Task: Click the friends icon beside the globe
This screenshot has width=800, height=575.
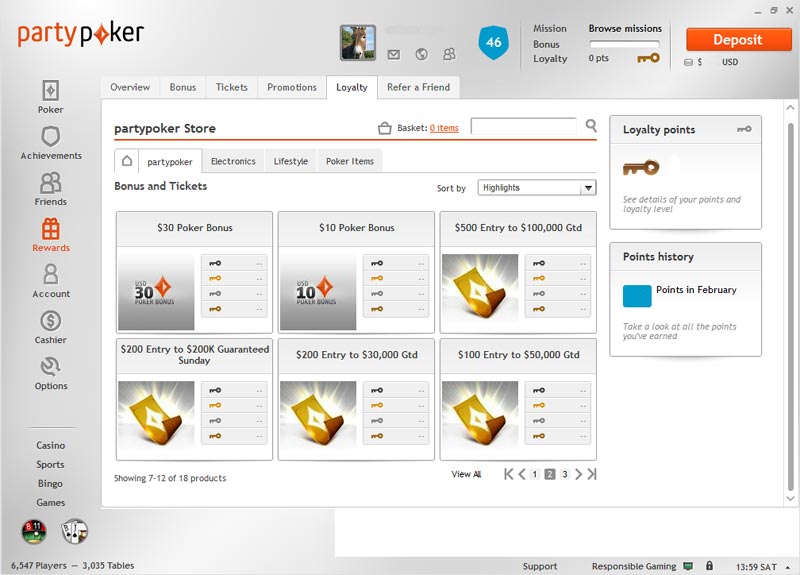Action: click(x=449, y=54)
